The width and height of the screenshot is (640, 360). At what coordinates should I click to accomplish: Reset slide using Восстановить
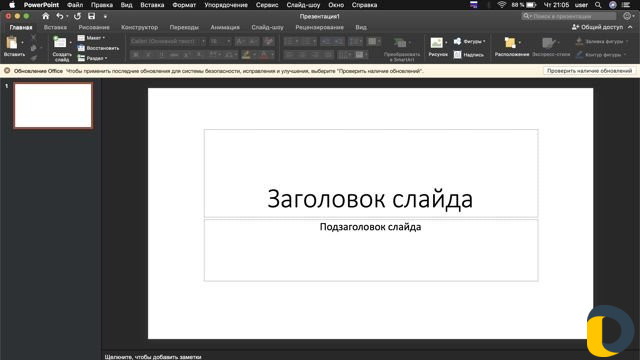[98, 48]
